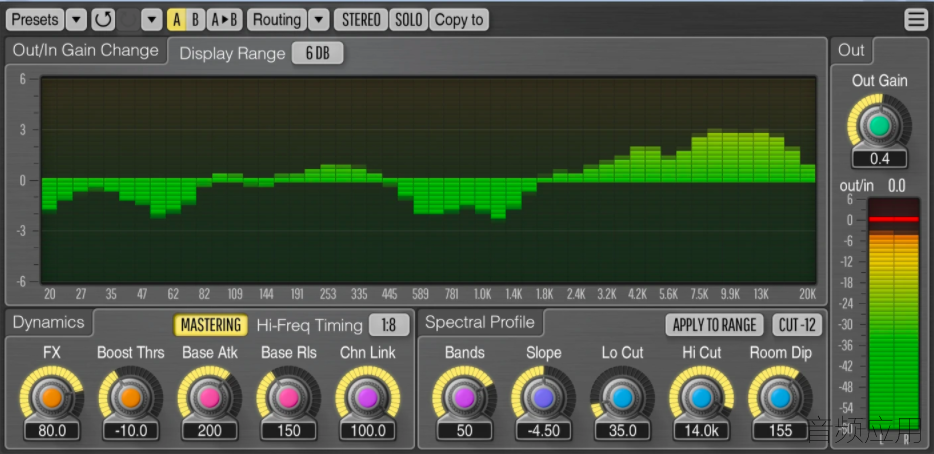Open the Presets menu
Viewport: 934px width, 454px height.
pyautogui.click(x=35, y=20)
